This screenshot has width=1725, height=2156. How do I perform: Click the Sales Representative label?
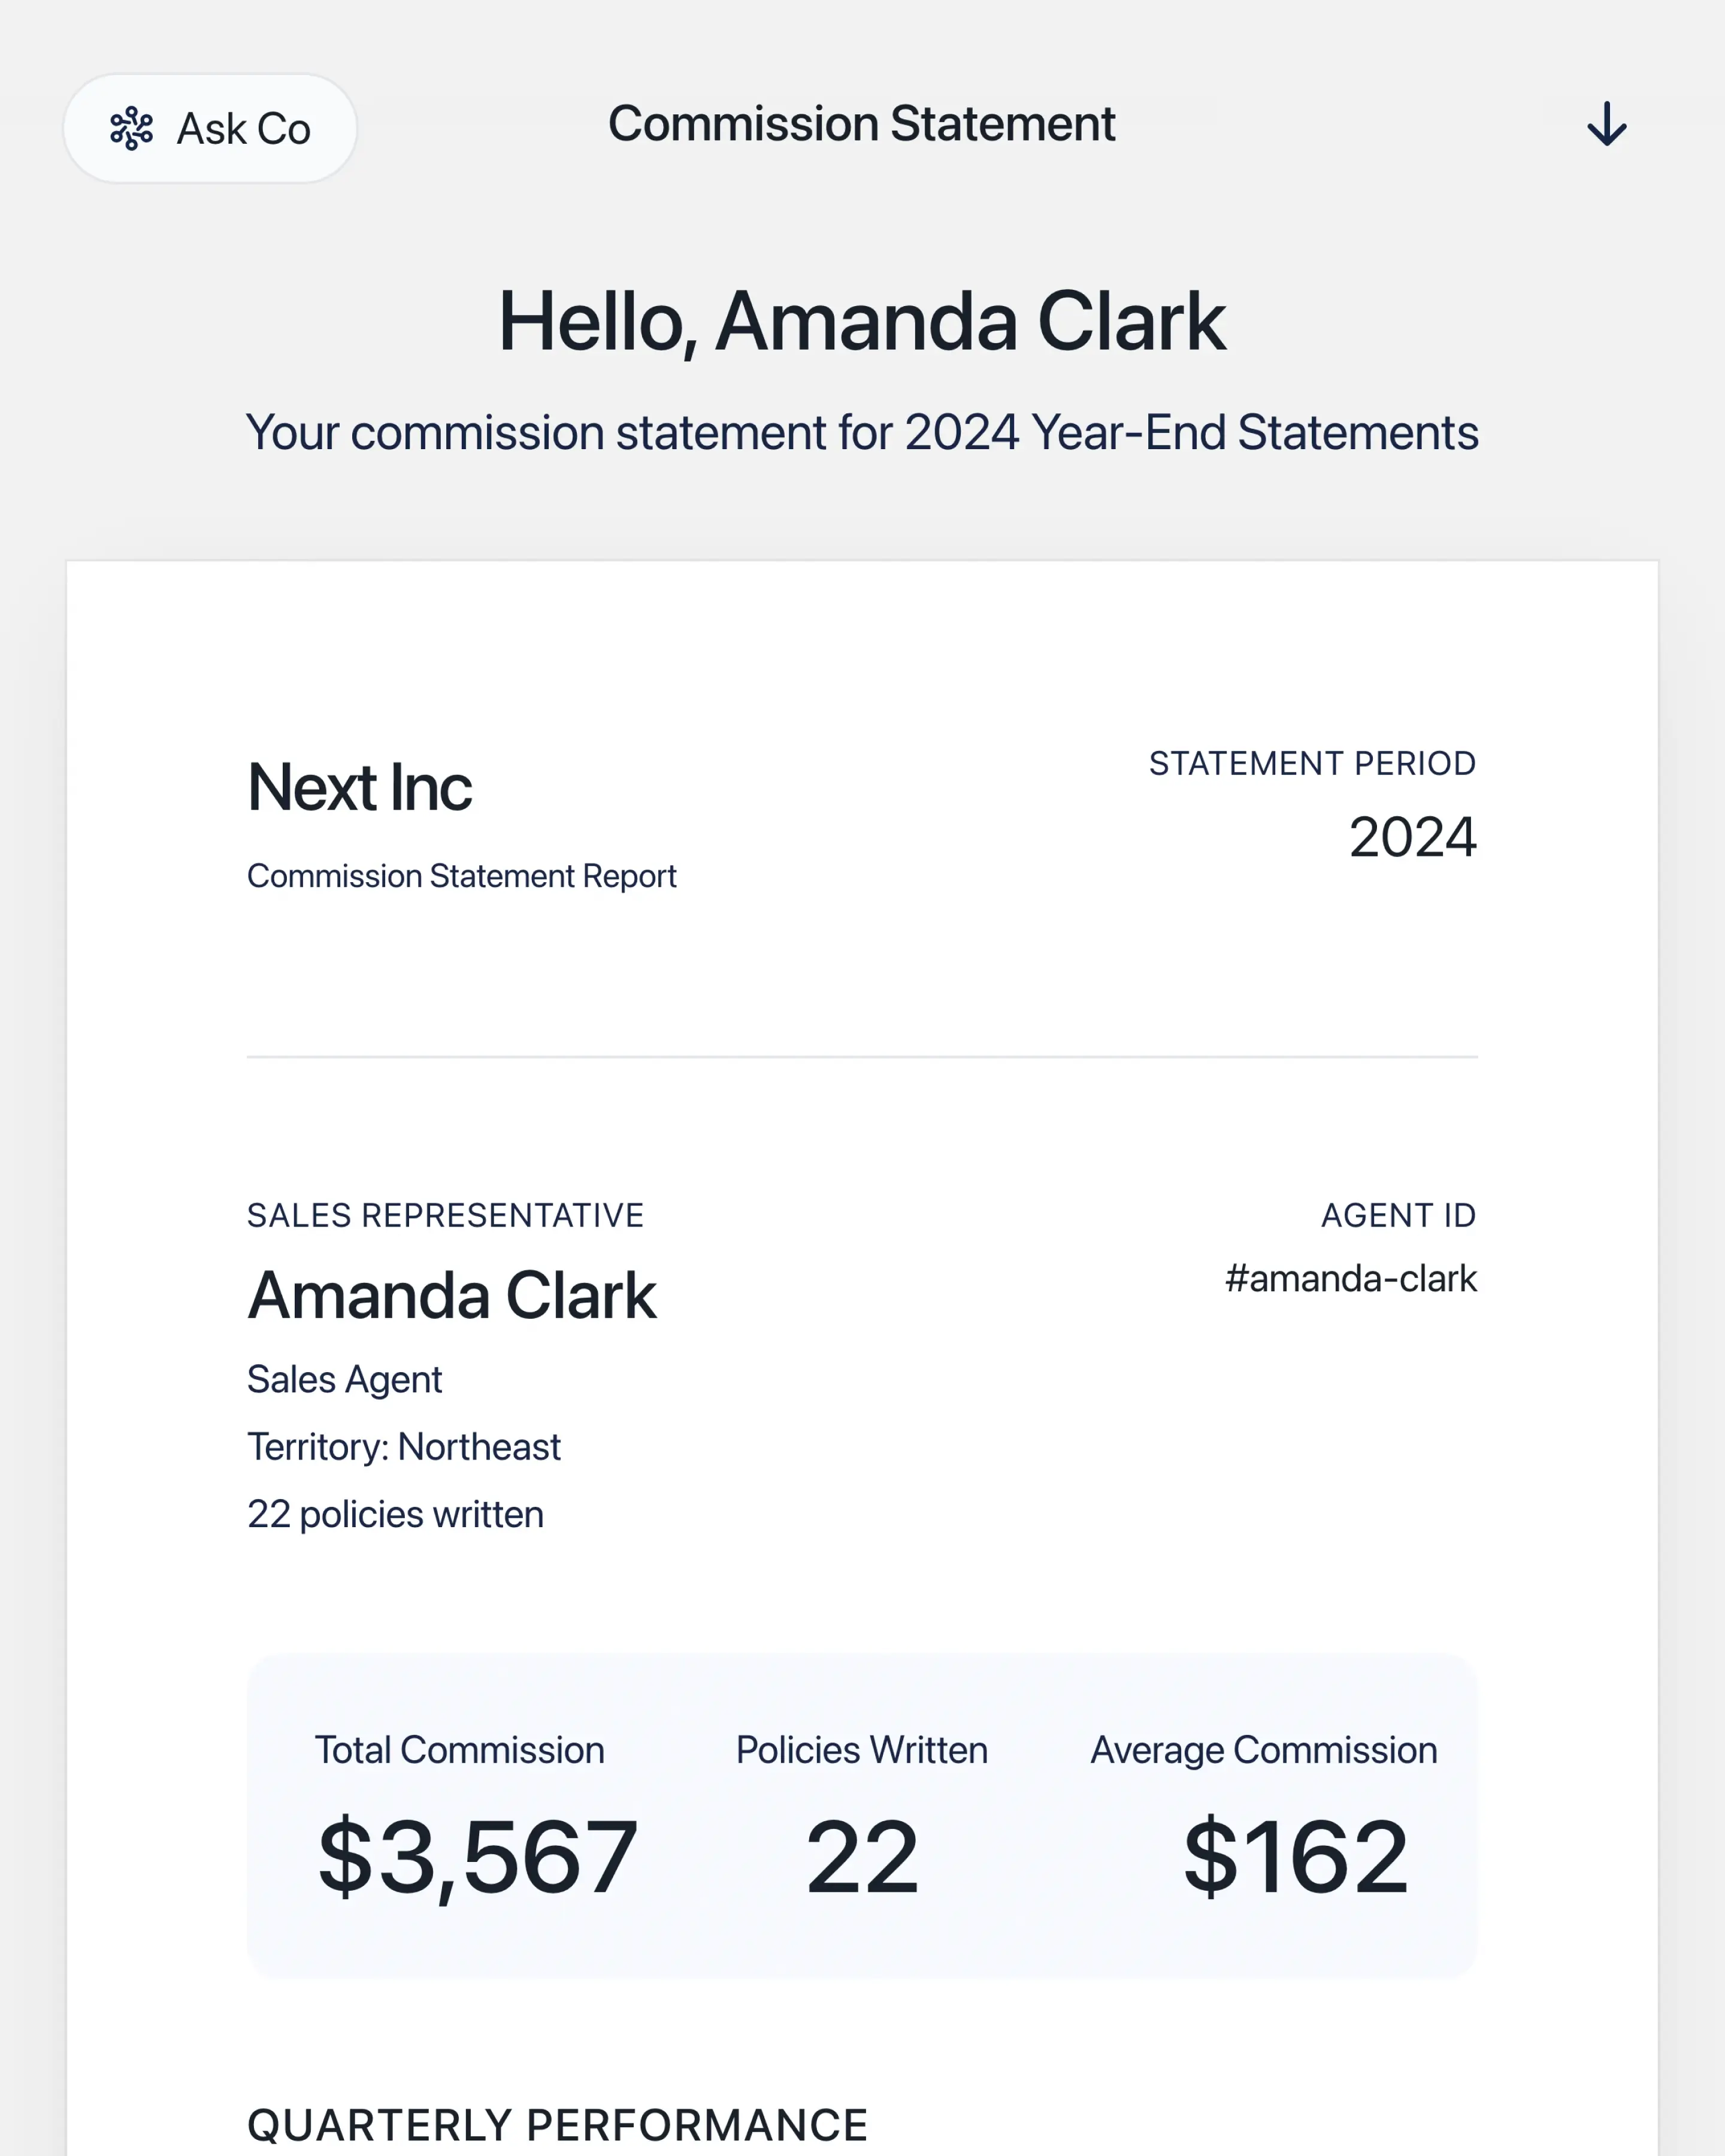(445, 1215)
